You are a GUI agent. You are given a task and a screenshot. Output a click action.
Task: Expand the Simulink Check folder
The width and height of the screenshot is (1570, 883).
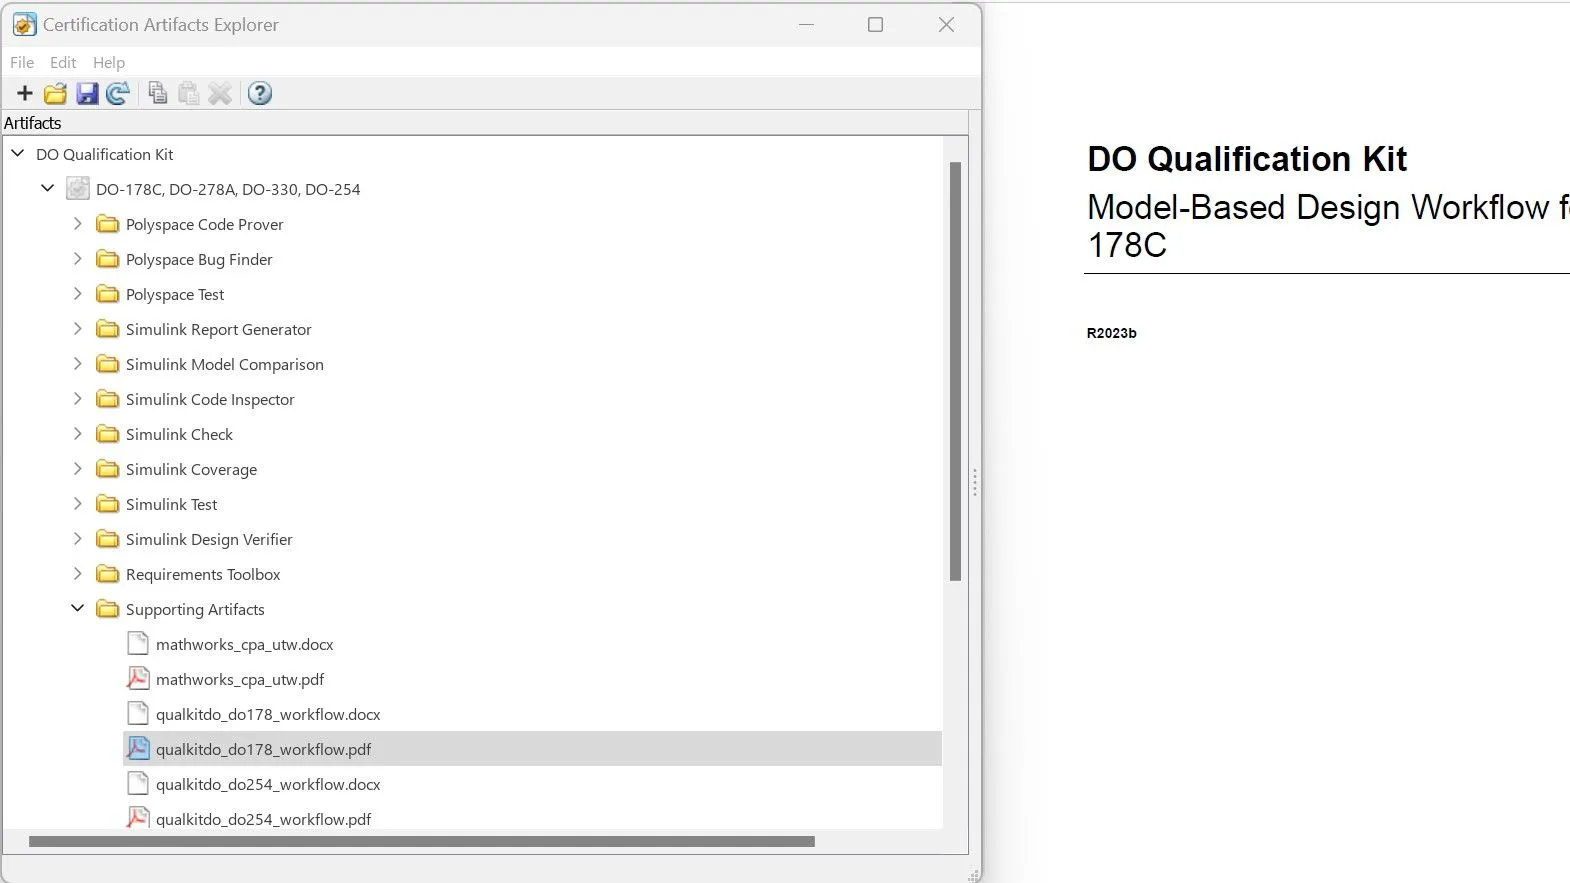(x=77, y=433)
